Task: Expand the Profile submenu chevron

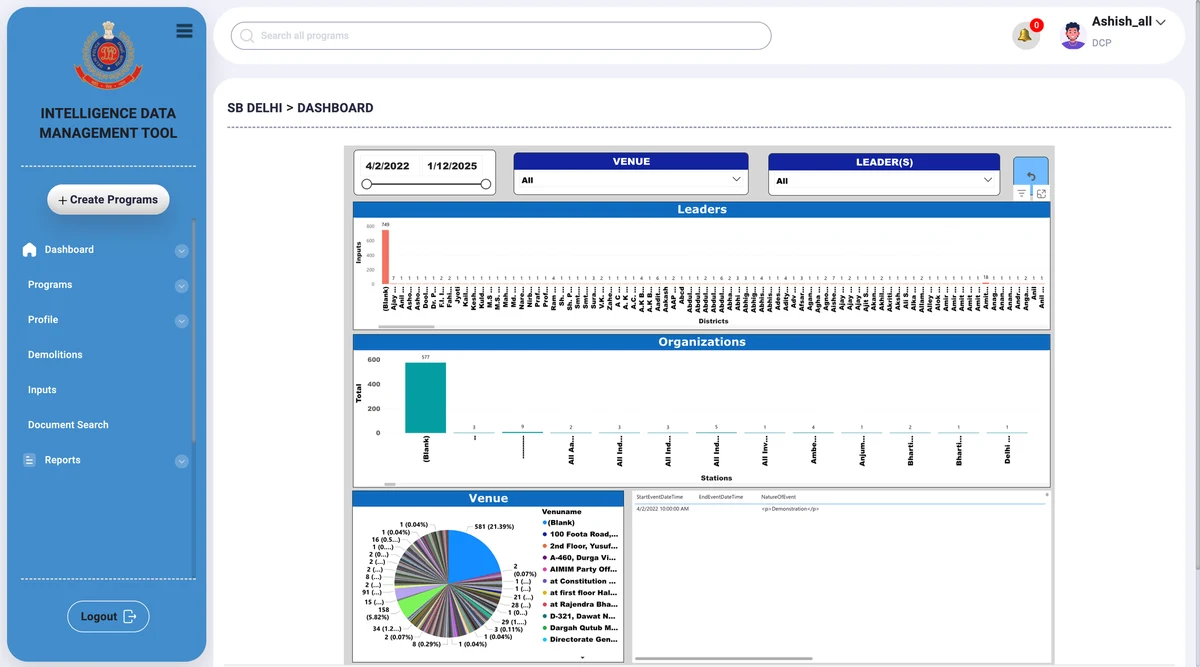Action: (x=181, y=321)
